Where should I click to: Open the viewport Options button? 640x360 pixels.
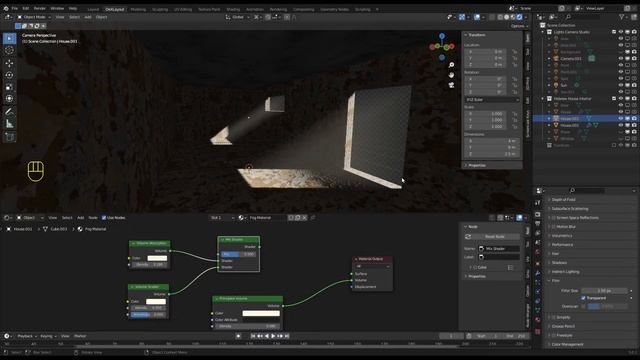pos(519,26)
